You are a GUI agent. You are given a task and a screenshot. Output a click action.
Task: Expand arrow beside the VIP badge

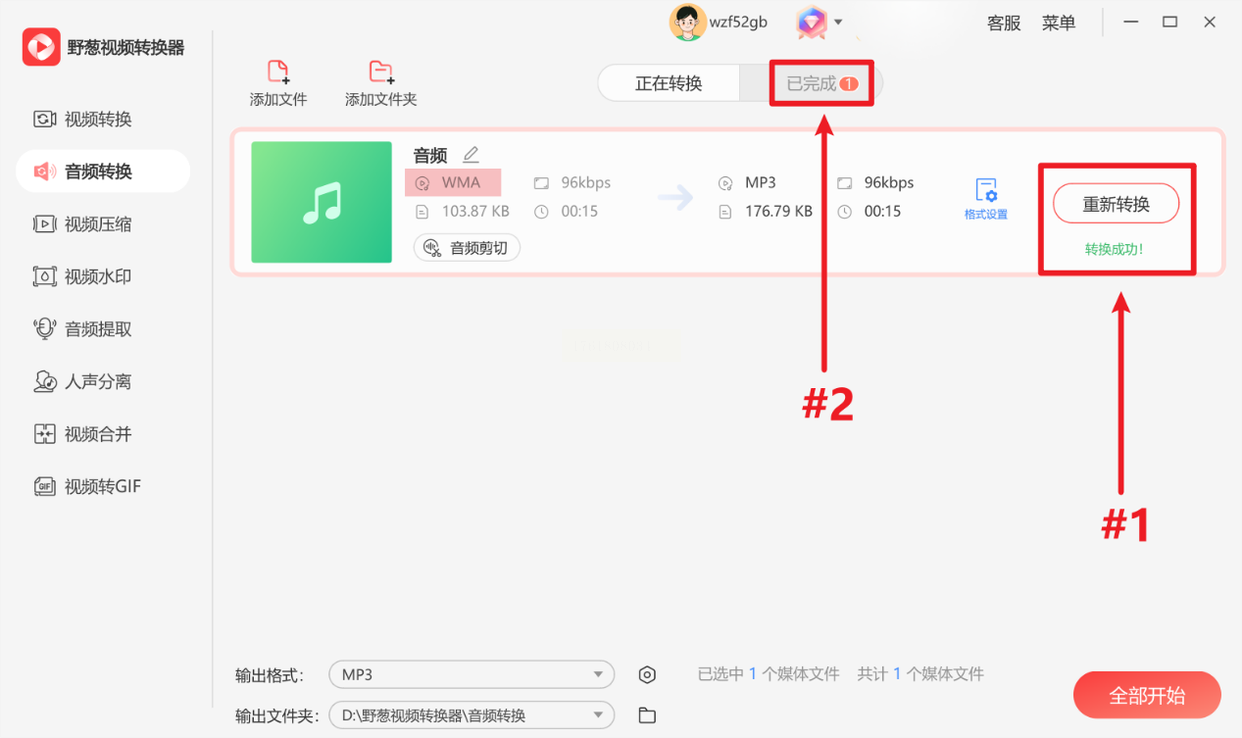point(838,22)
